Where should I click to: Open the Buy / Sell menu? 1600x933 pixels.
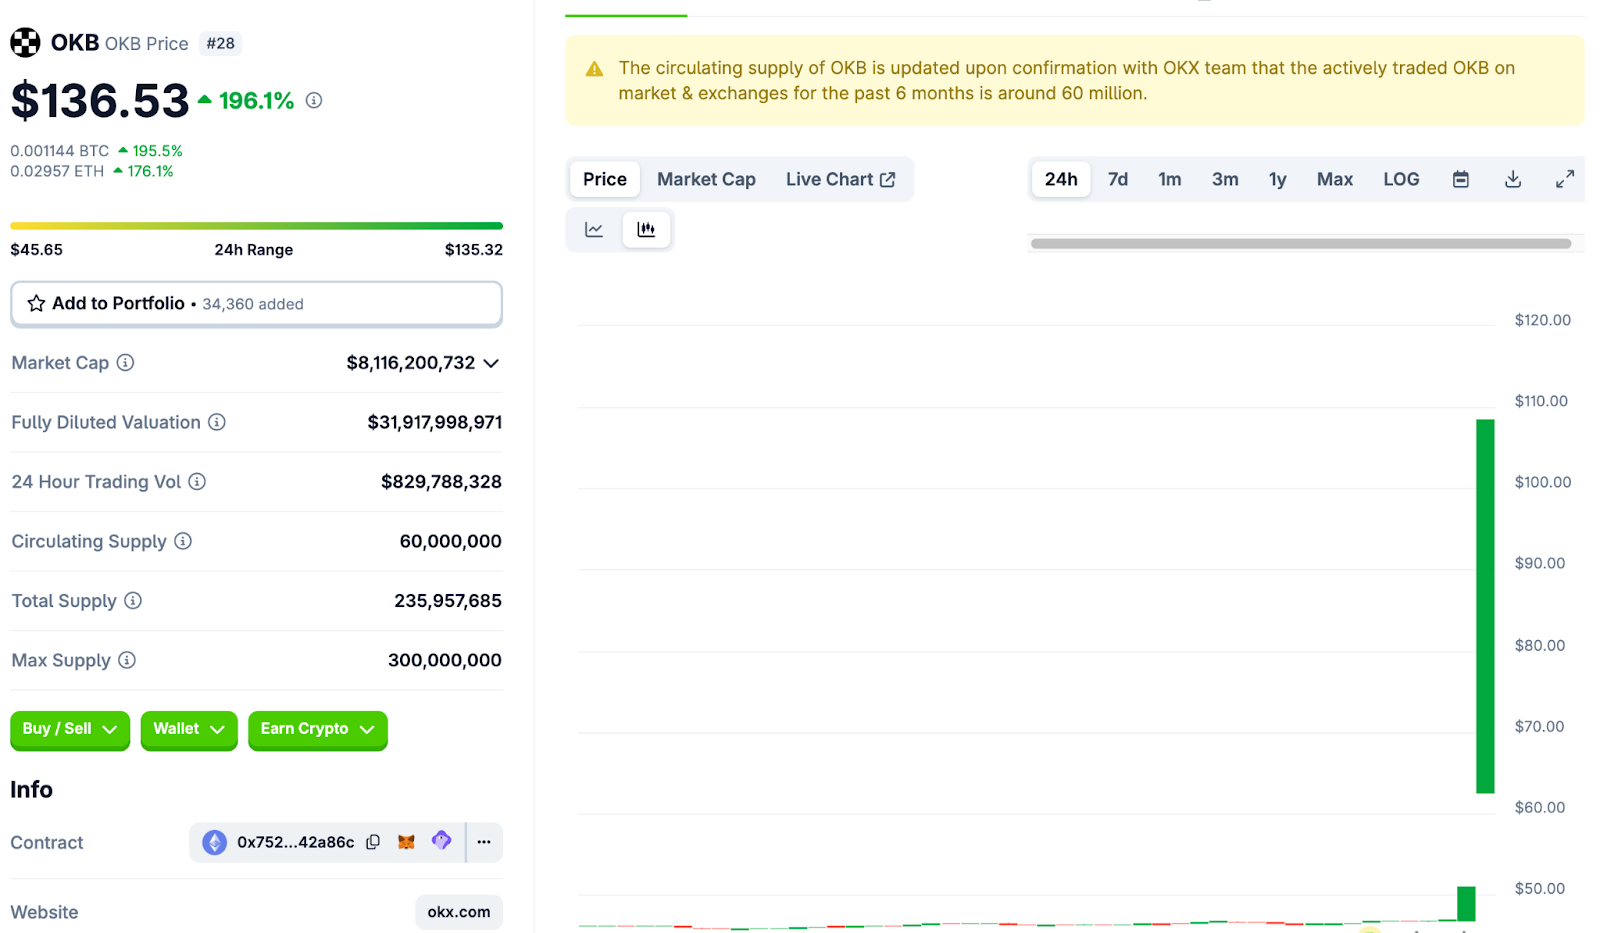coord(69,730)
